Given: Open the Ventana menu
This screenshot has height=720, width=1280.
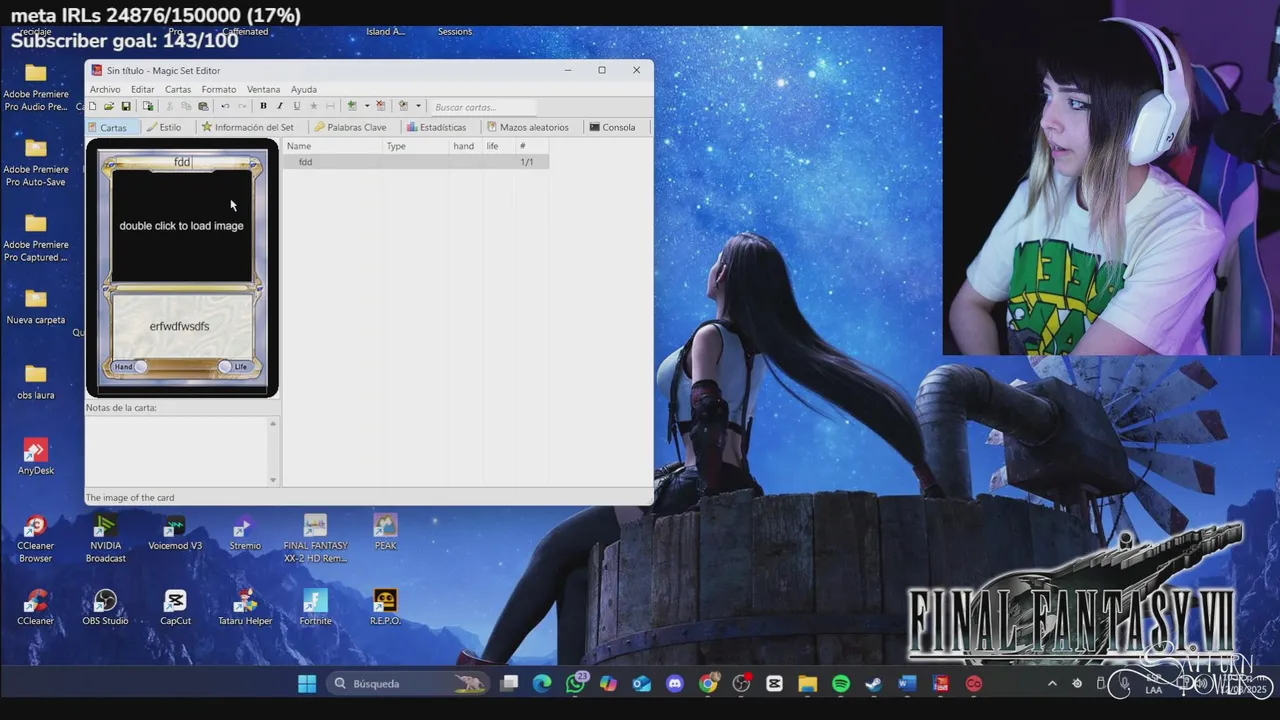Looking at the screenshot, I should pyautogui.click(x=264, y=89).
